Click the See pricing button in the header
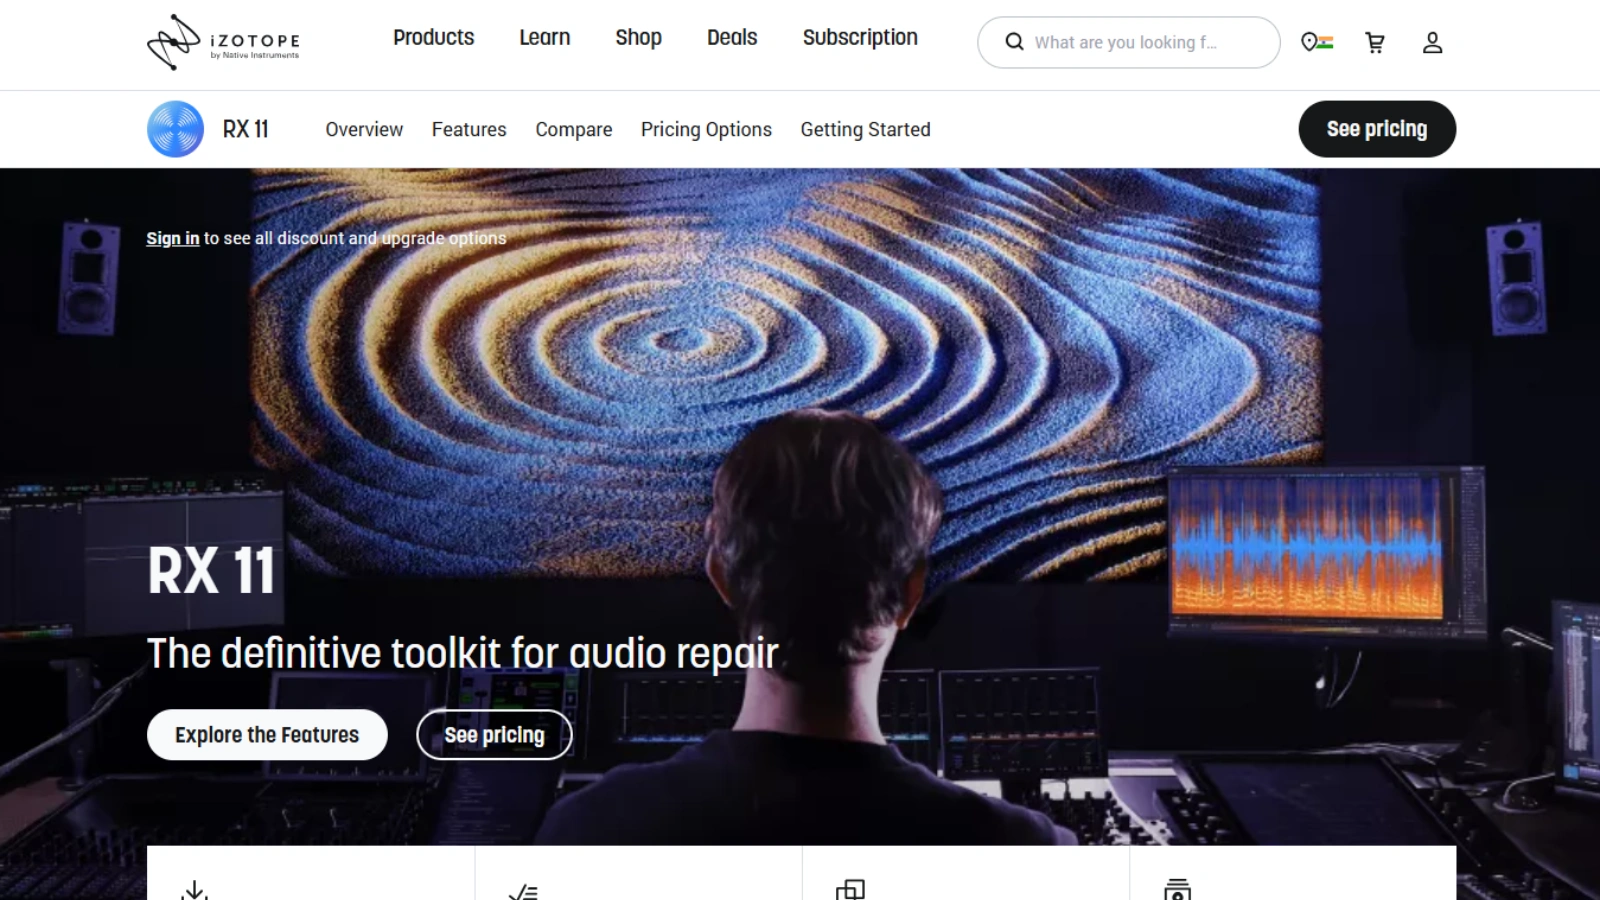The image size is (1600, 900). (x=1377, y=129)
